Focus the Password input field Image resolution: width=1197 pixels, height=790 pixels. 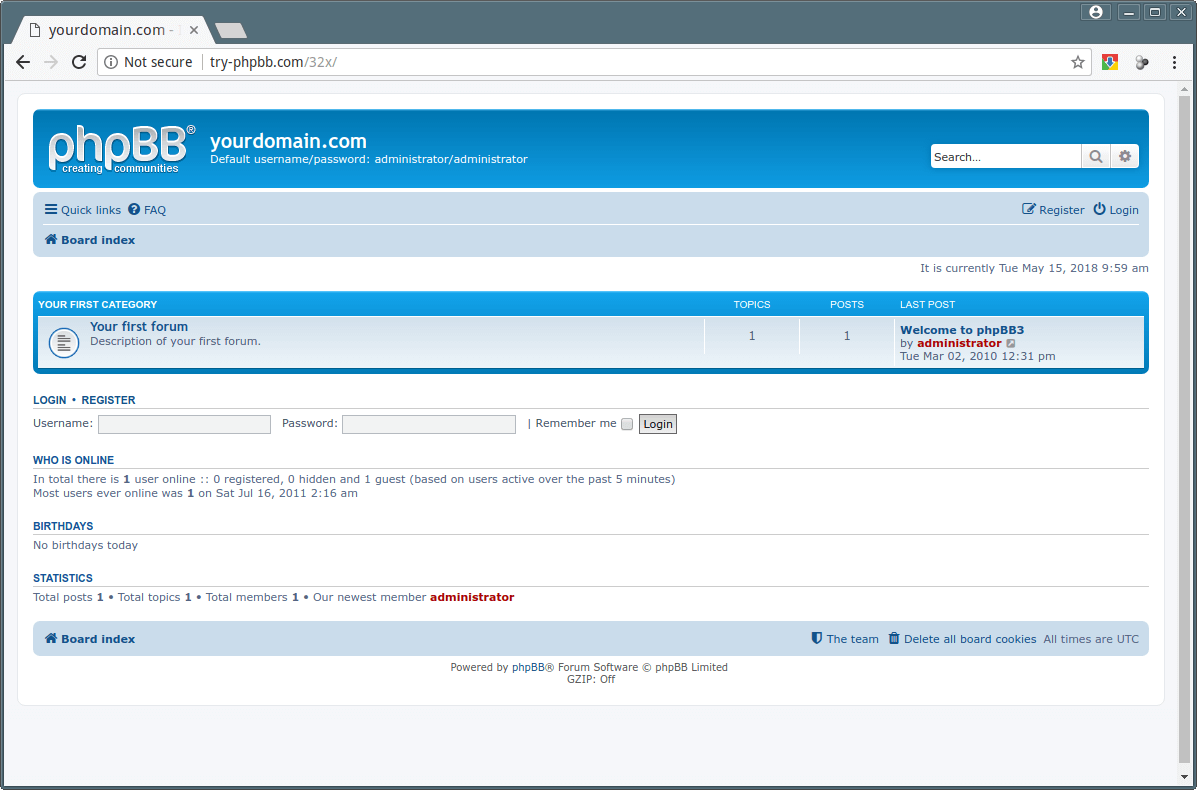click(428, 424)
